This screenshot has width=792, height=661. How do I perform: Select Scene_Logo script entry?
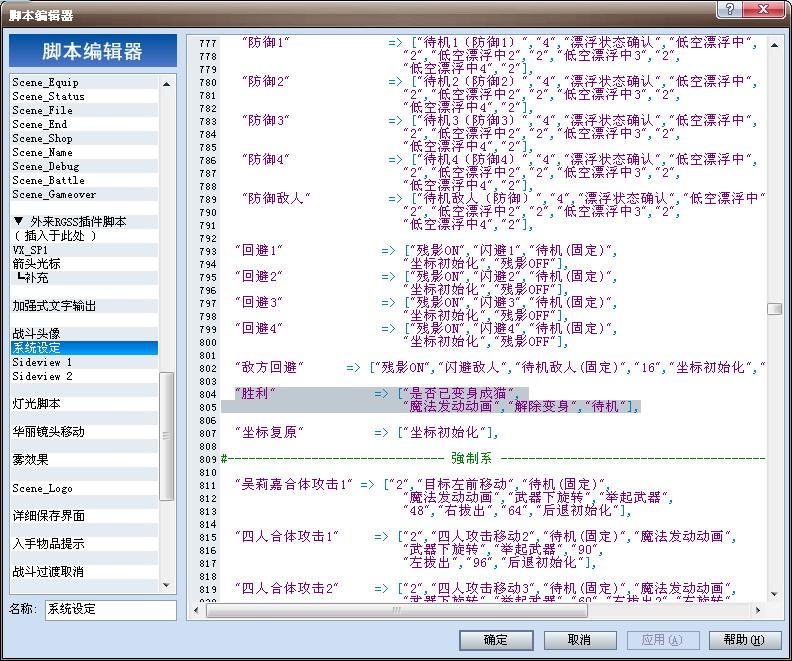(x=84, y=488)
